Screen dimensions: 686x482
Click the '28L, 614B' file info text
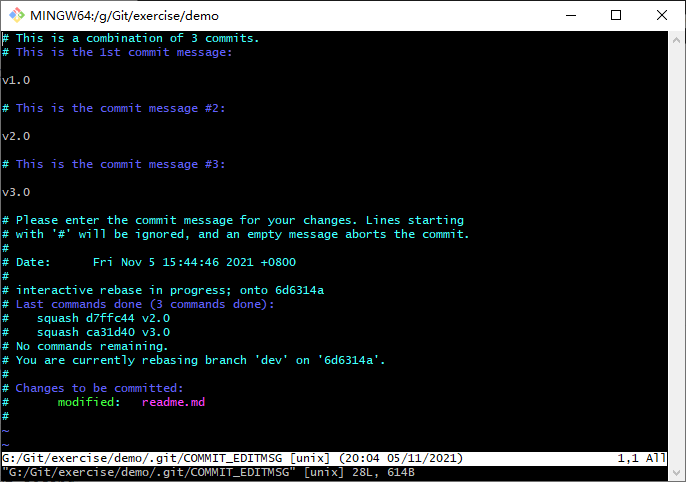click(383, 472)
